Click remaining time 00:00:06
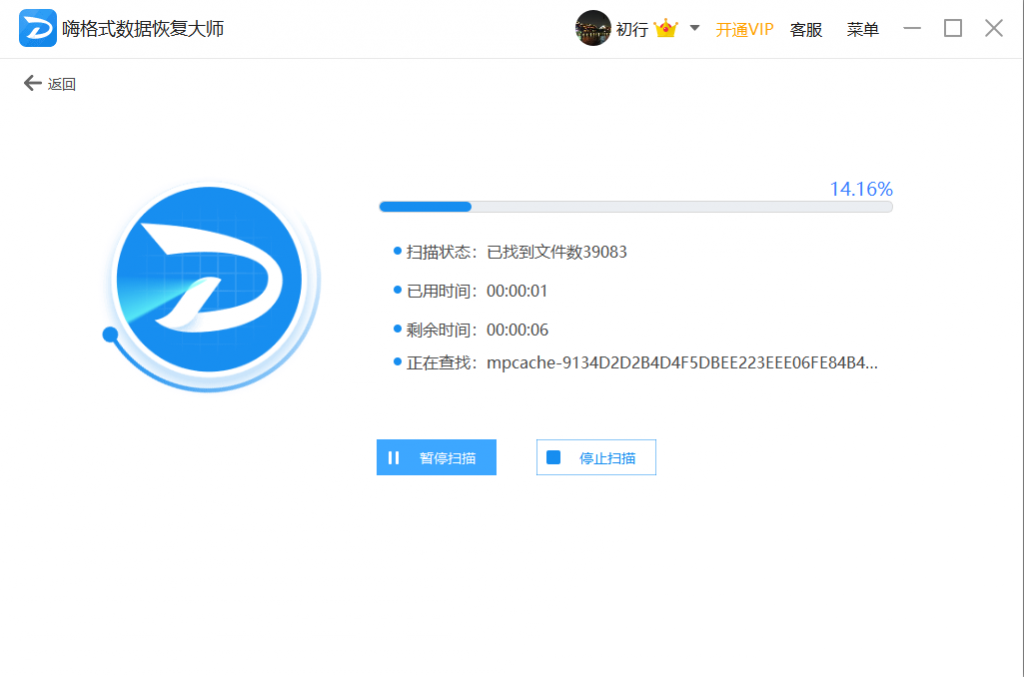The width and height of the screenshot is (1024, 677). pos(517,330)
